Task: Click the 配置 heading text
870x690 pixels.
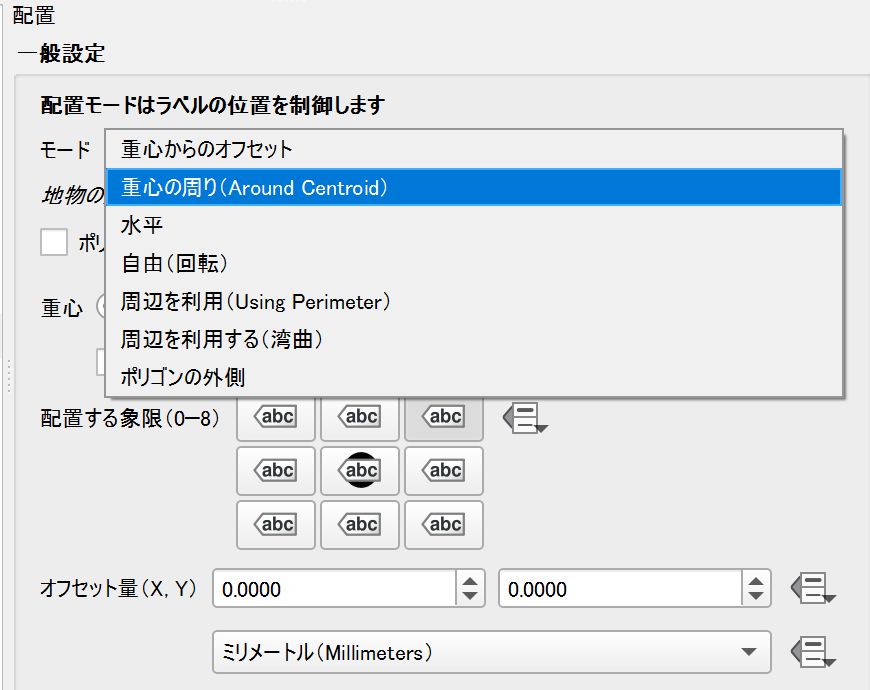Action: [34, 16]
